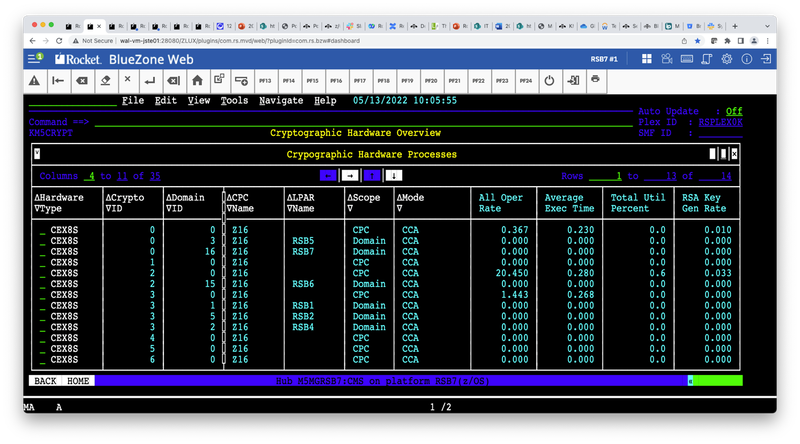
Task: Open the Tools menu
Action: [x=234, y=101]
